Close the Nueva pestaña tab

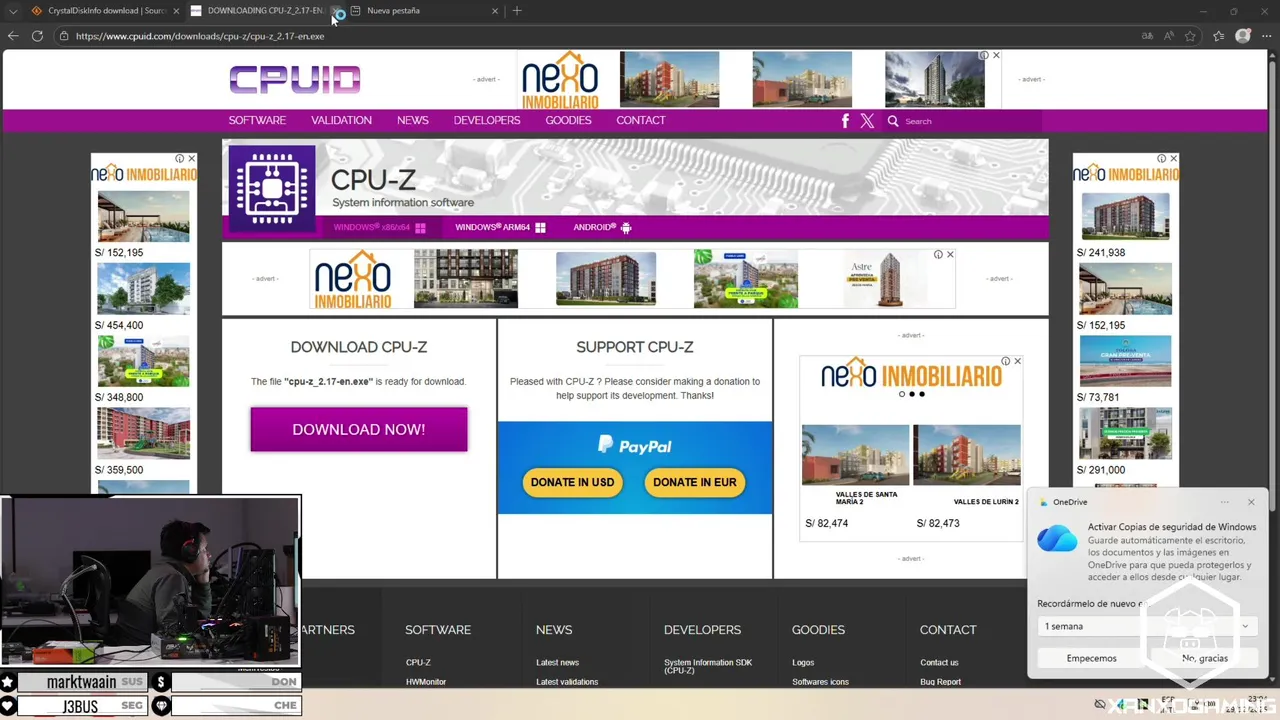pos(494,11)
